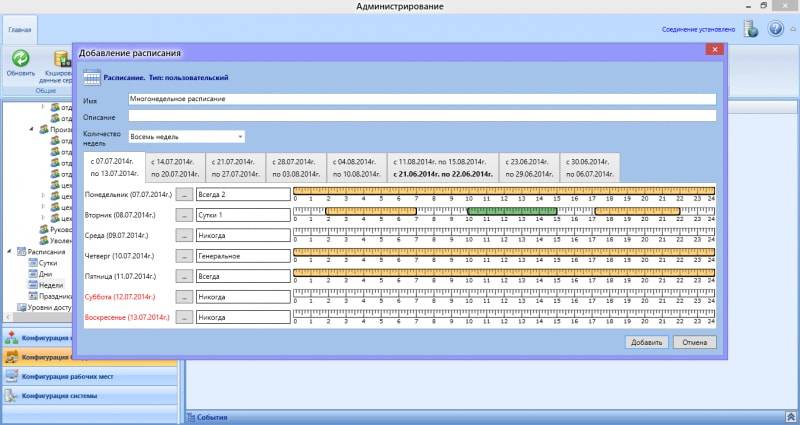Select the Недели item in tree
The height and width of the screenshot is (425, 800).
(51, 284)
